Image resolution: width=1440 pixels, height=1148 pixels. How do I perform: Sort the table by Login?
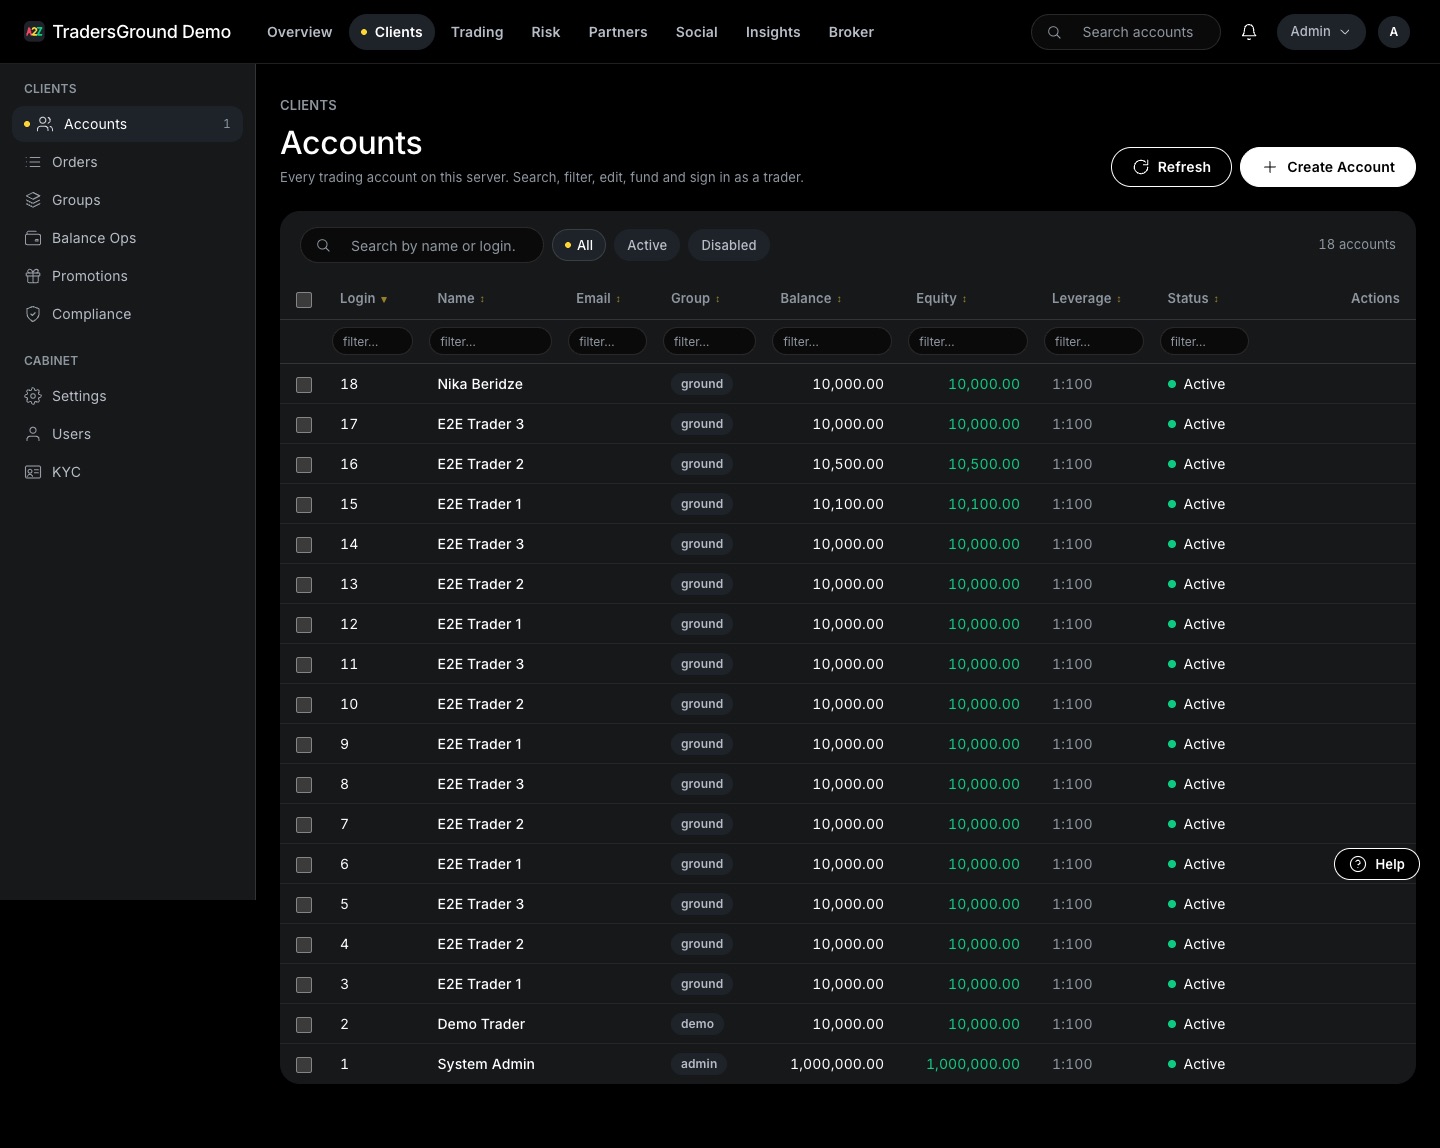point(363,298)
